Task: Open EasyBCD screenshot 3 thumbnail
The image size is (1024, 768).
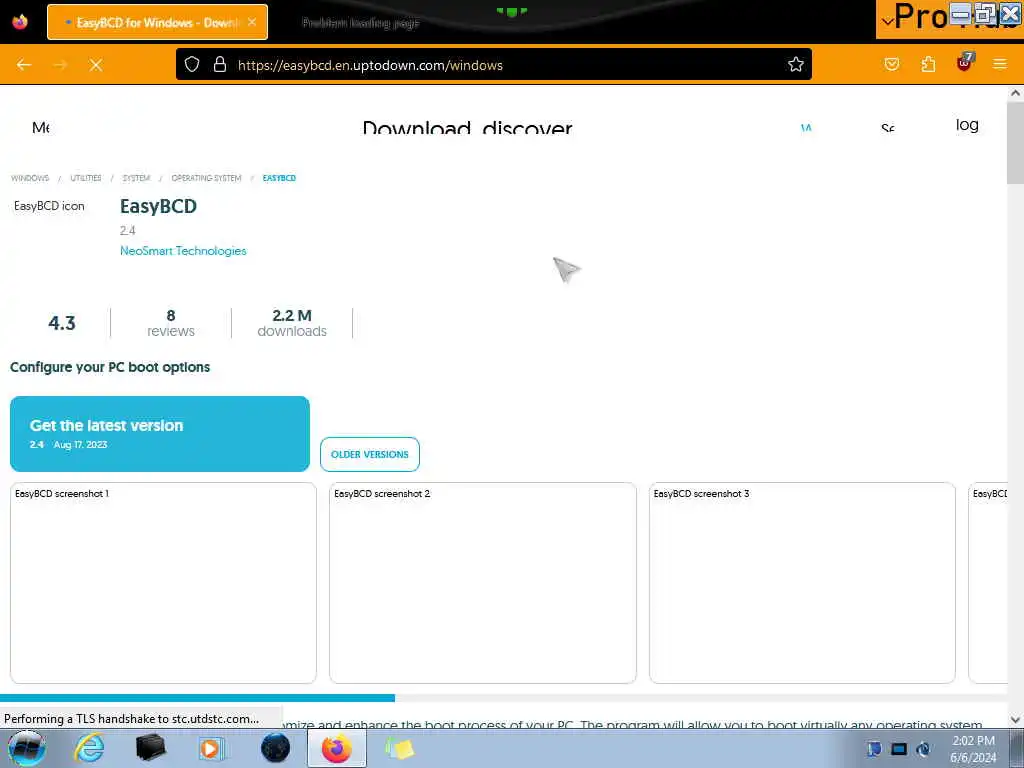Action: click(802, 583)
